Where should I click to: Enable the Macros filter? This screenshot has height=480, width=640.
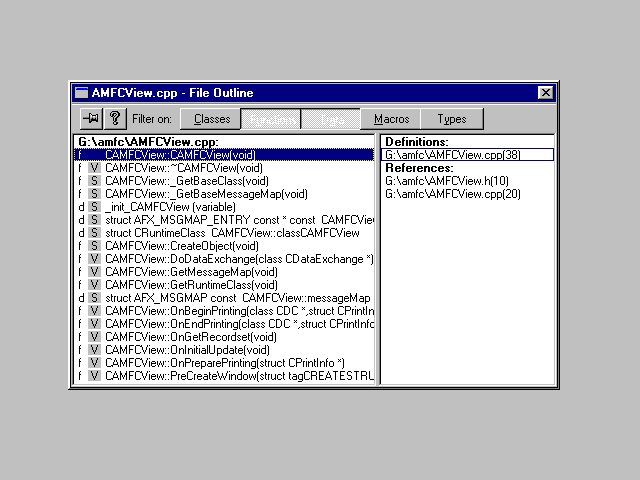(391, 119)
